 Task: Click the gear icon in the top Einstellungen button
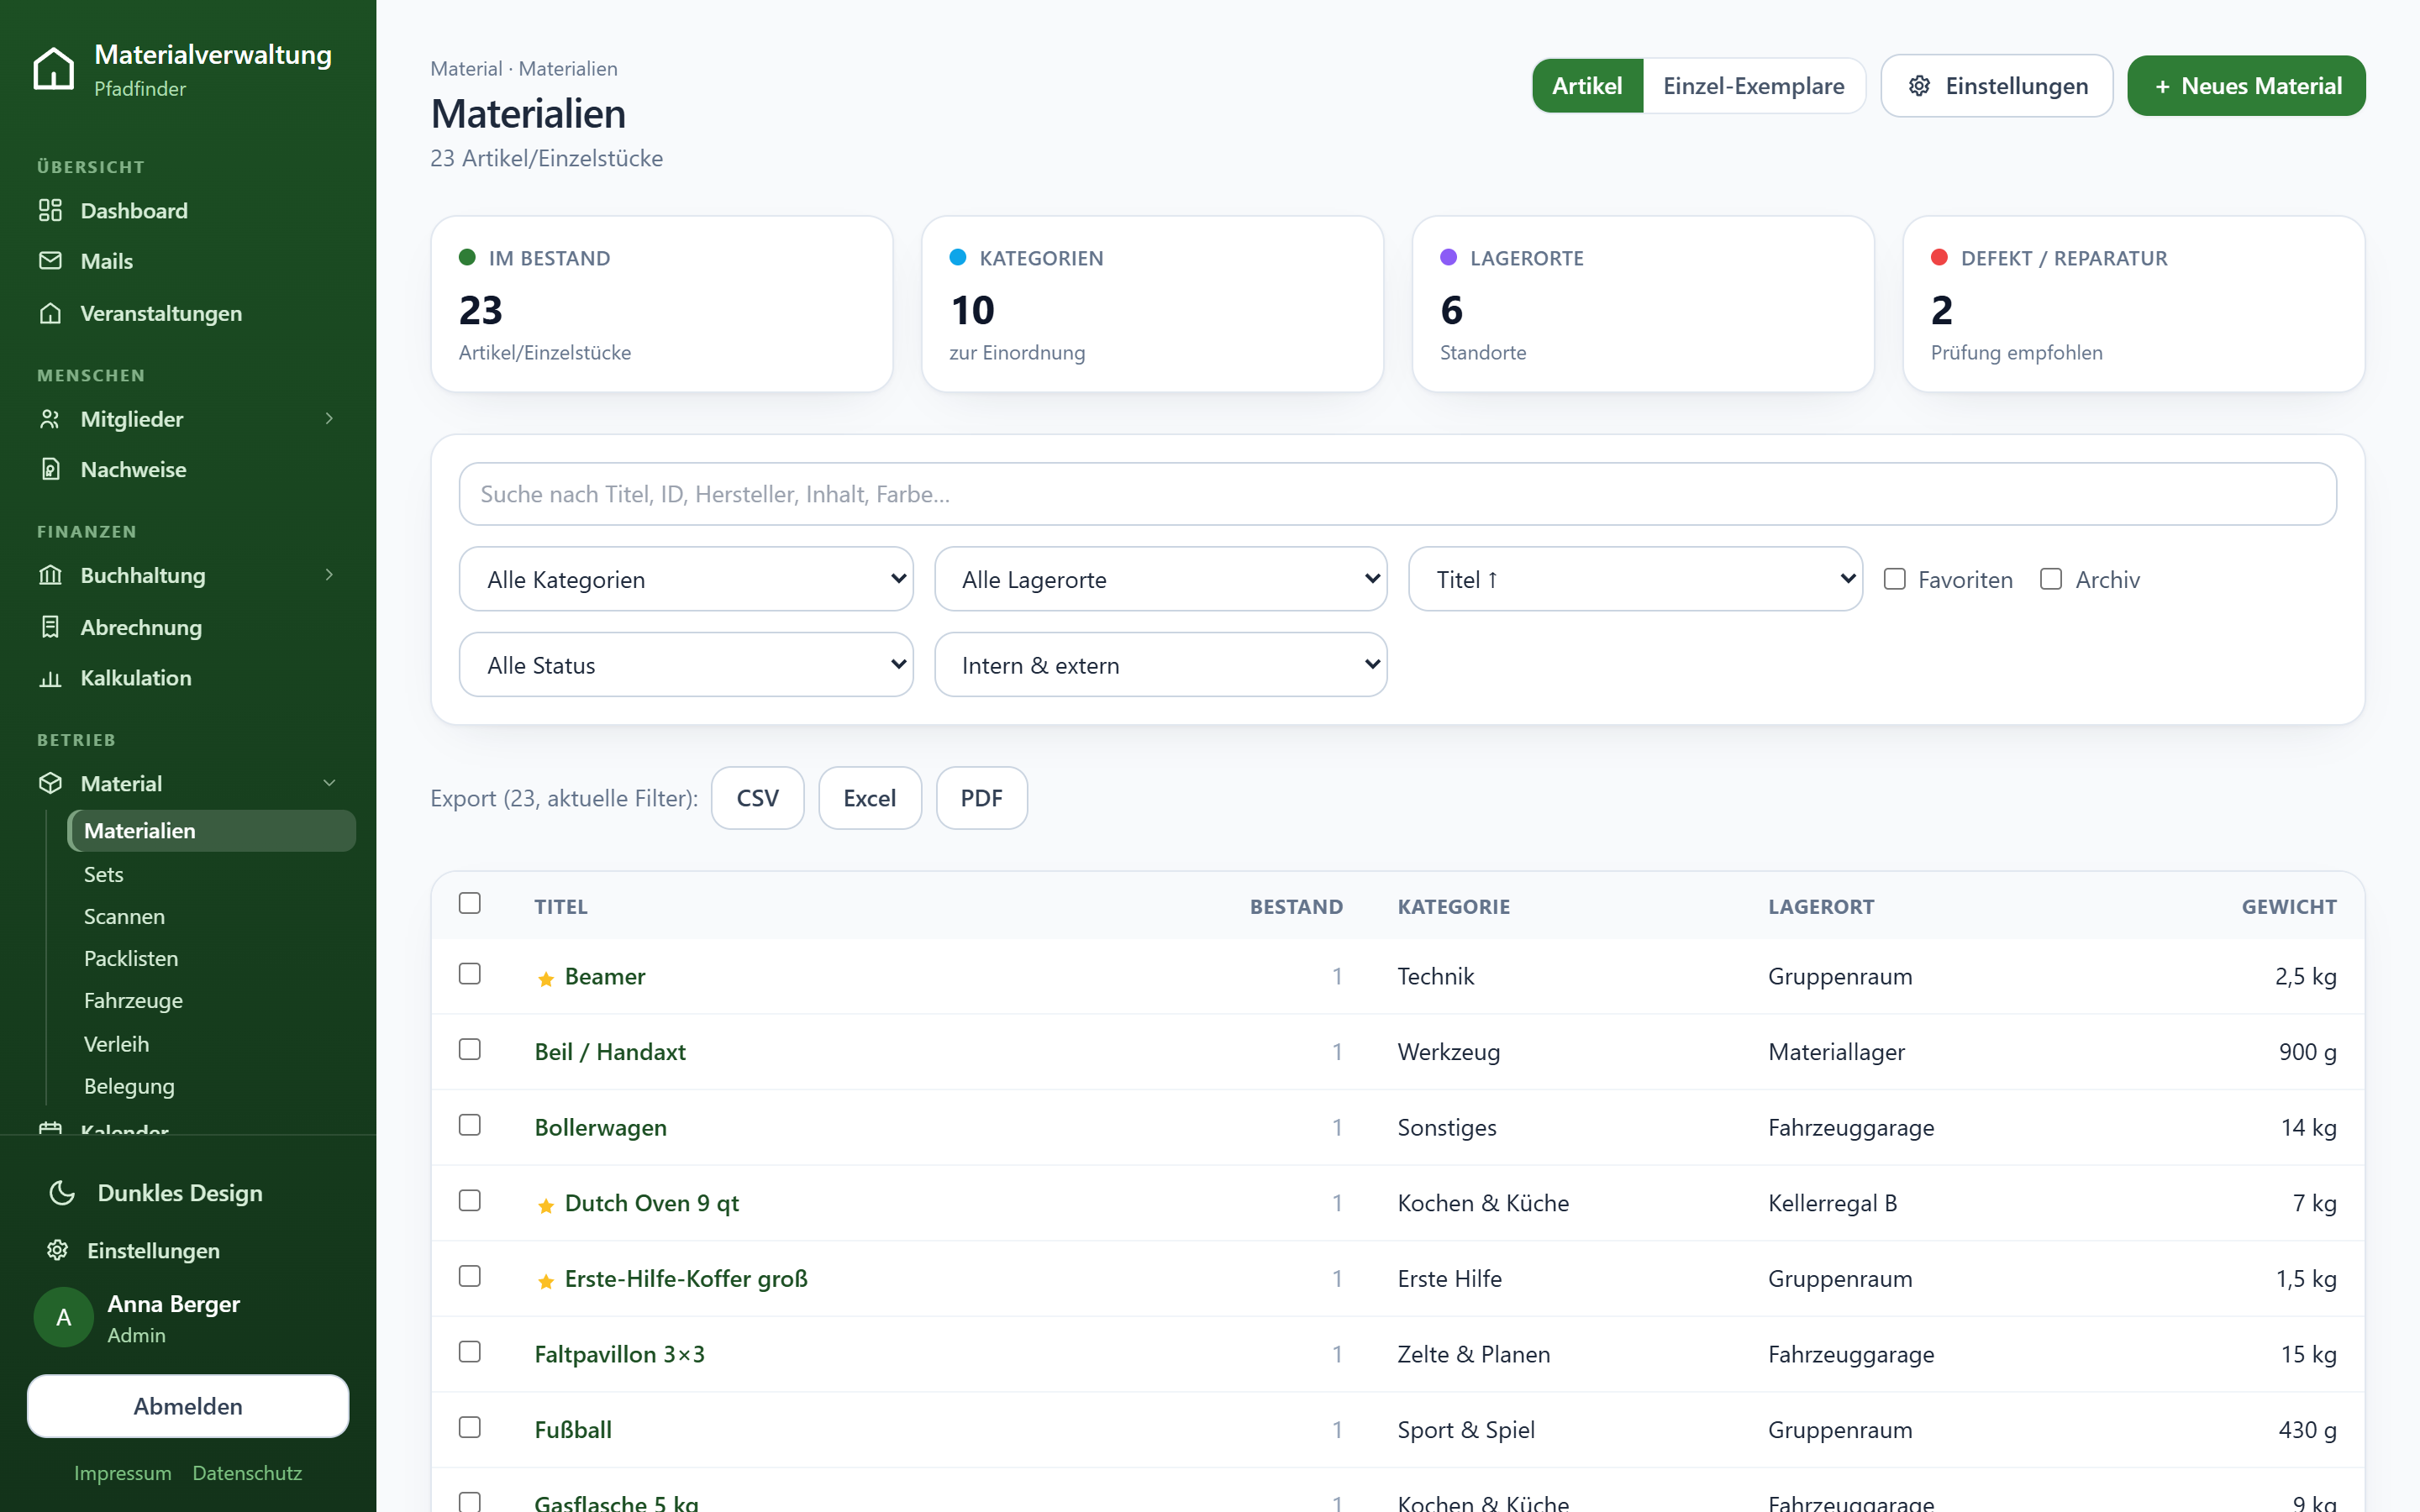point(1919,86)
